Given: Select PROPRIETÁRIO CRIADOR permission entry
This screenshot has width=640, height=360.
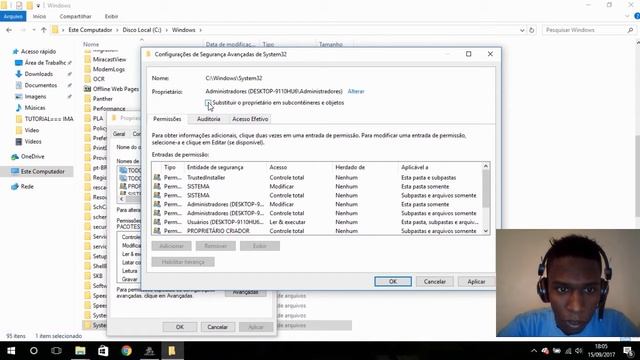Looking at the screenshot, I should (x=318, y=231).
